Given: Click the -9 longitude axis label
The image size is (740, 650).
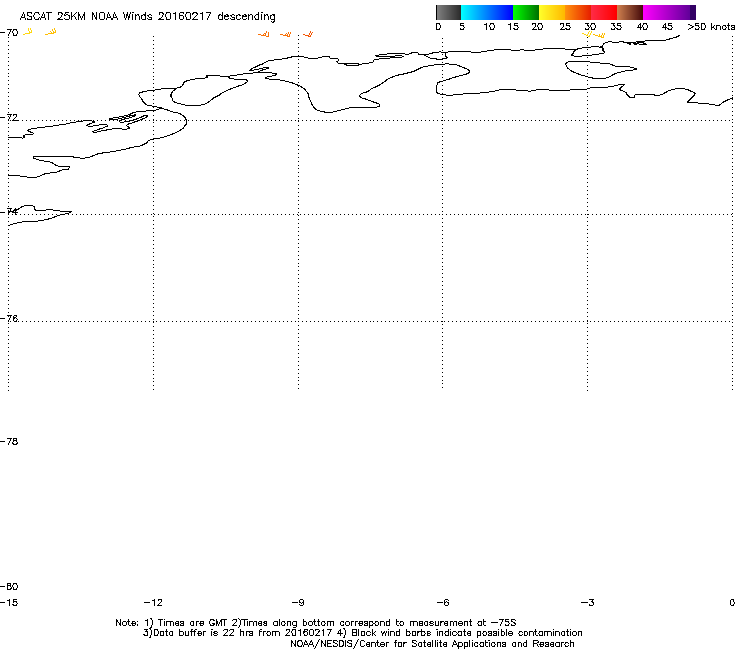Looking at the screenshot, I should (298, 602).
